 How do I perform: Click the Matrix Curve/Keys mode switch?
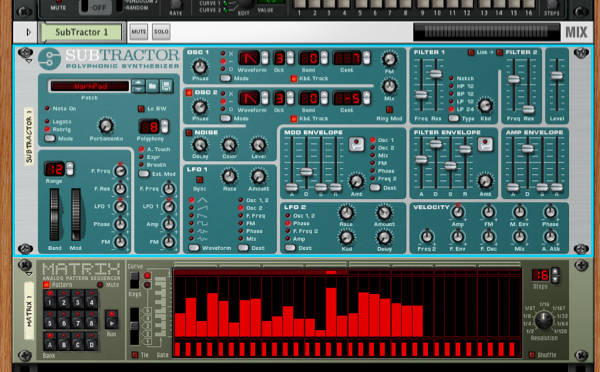click(134, 281)
